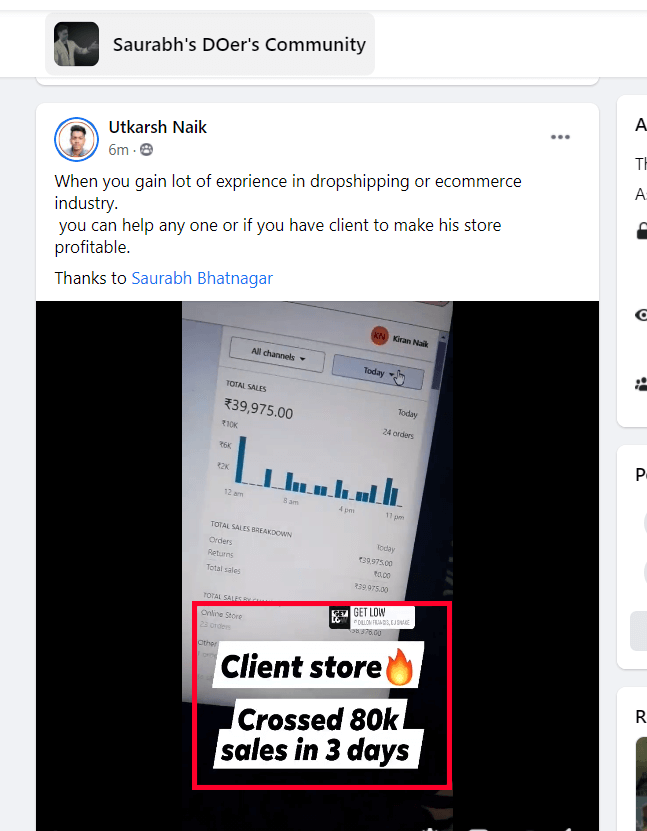Click the lock privacy icon in sidebar

click(642, 231)
